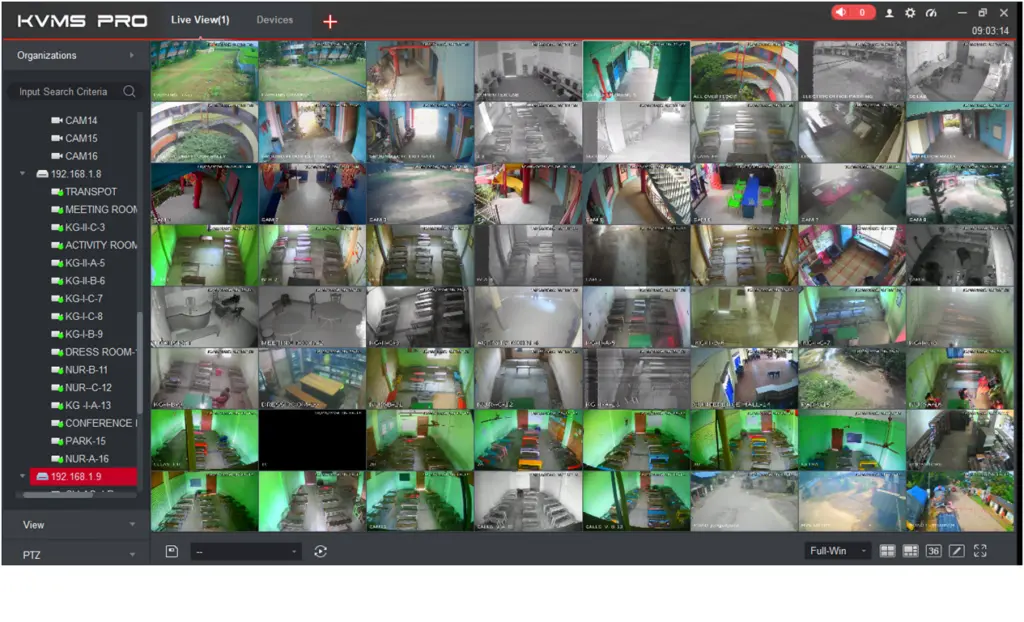The width and height of the screenshot is (1024, 622).
Task: Select the TRANSPOT camera icon
Action: 57,191
